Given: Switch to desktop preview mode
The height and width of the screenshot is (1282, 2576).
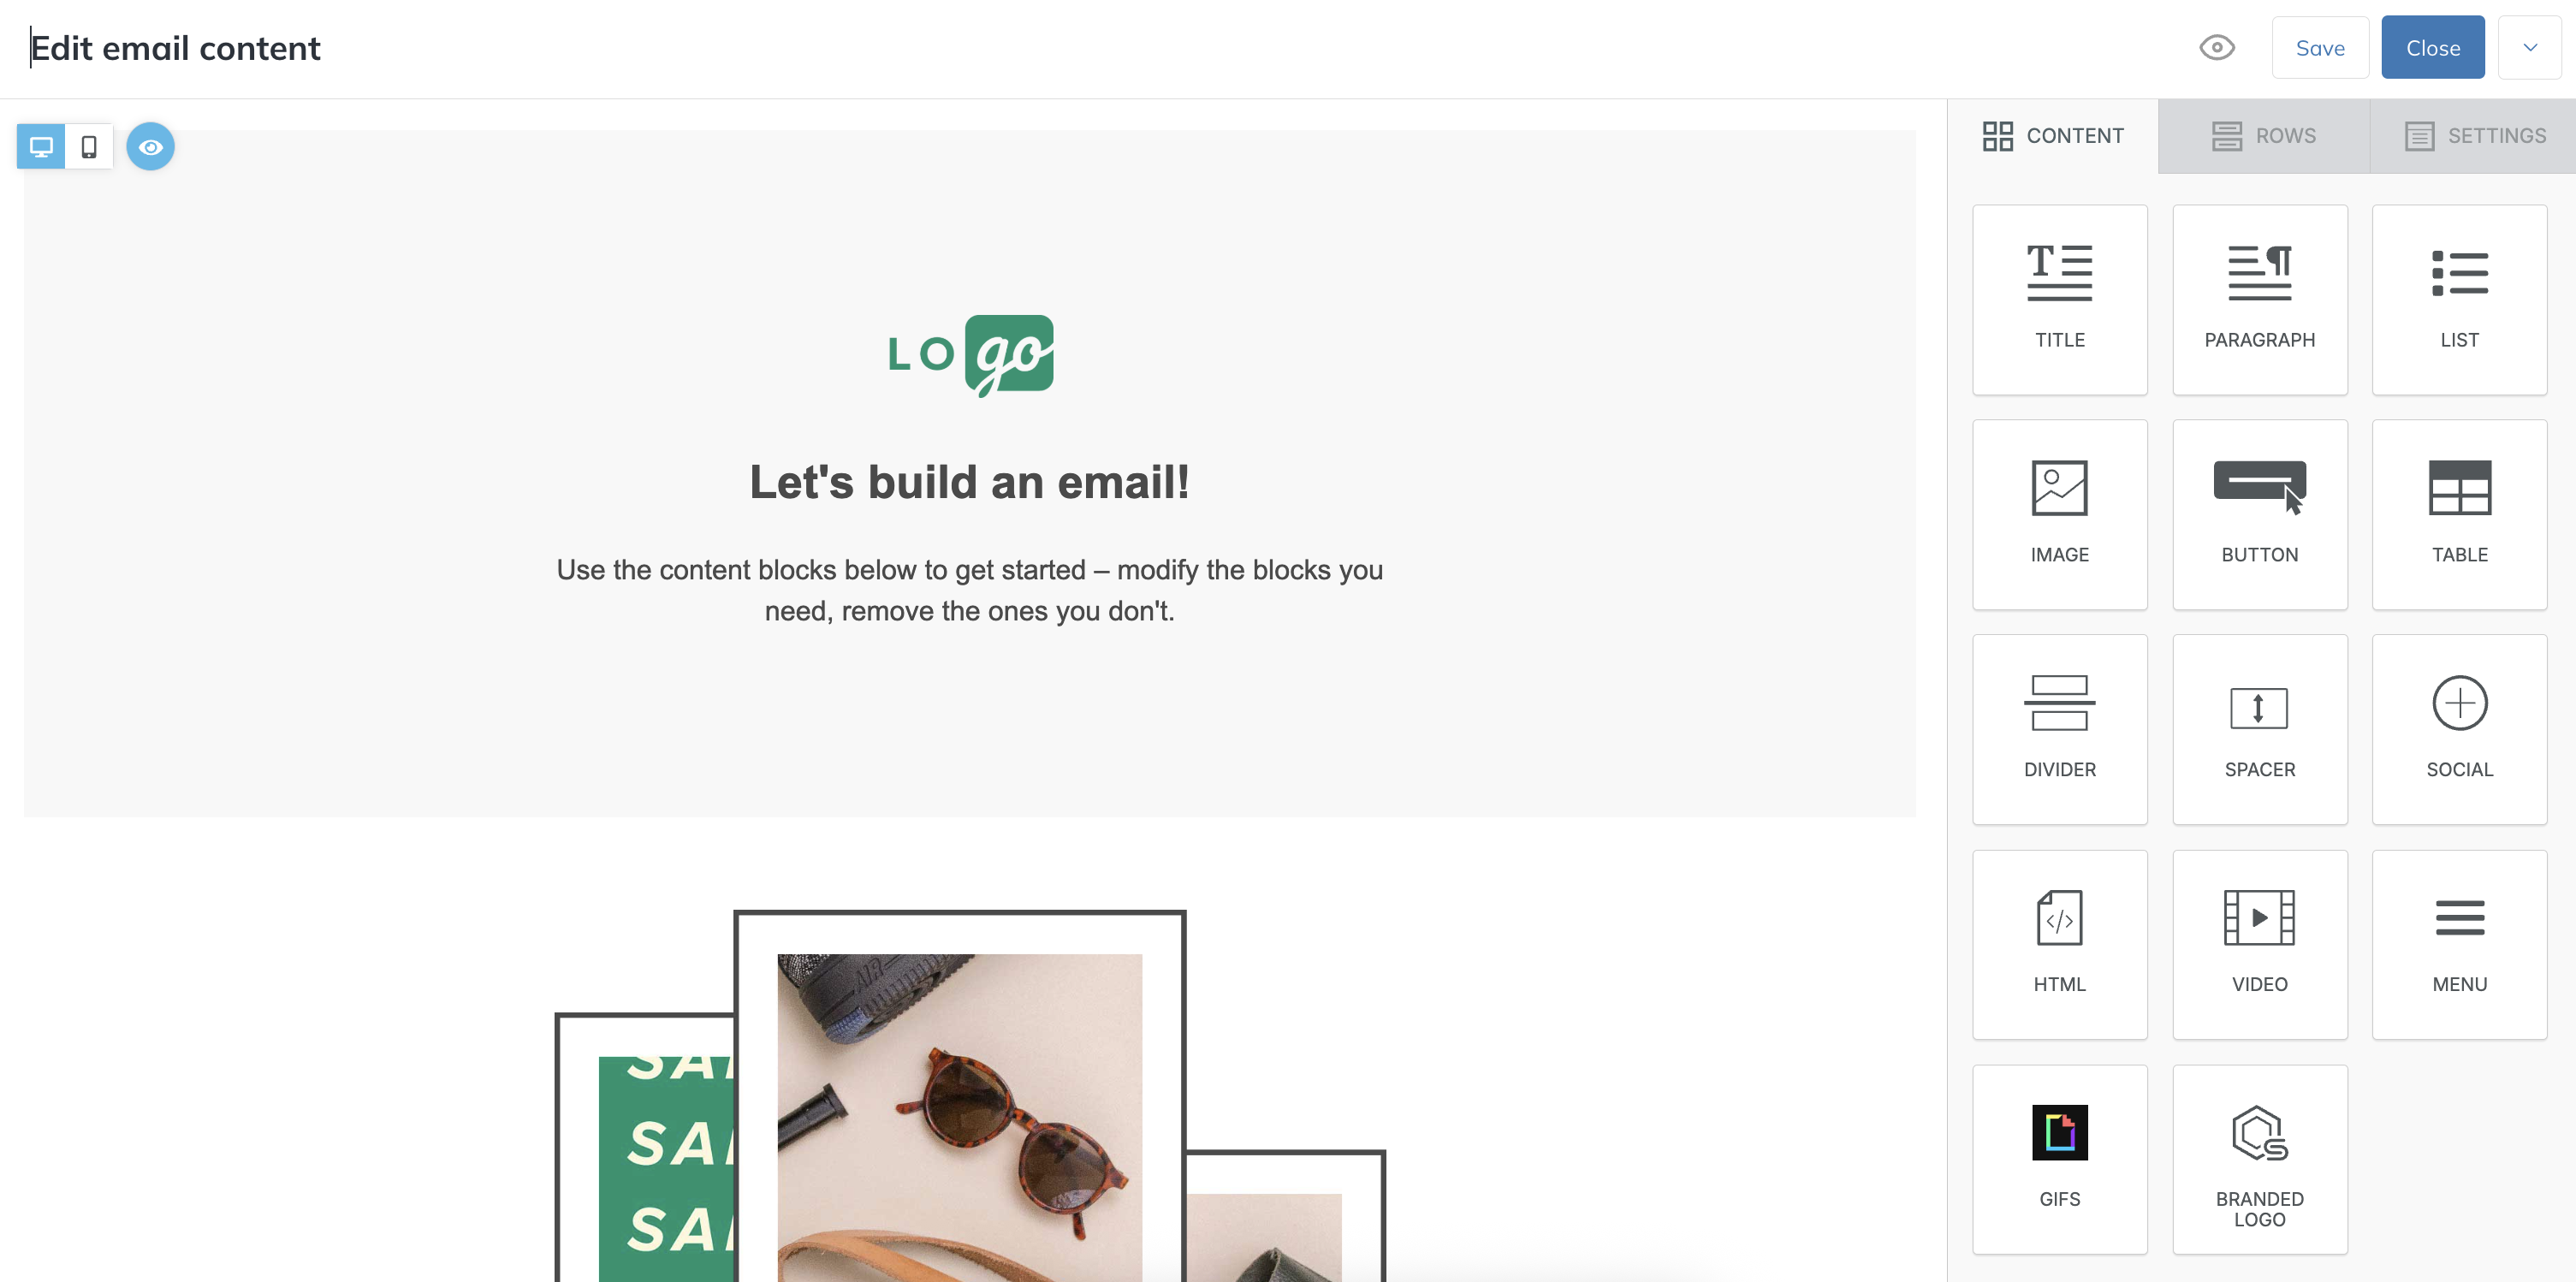Looking at the screenshot, I should pyautogui.click(x=41, y=147).
